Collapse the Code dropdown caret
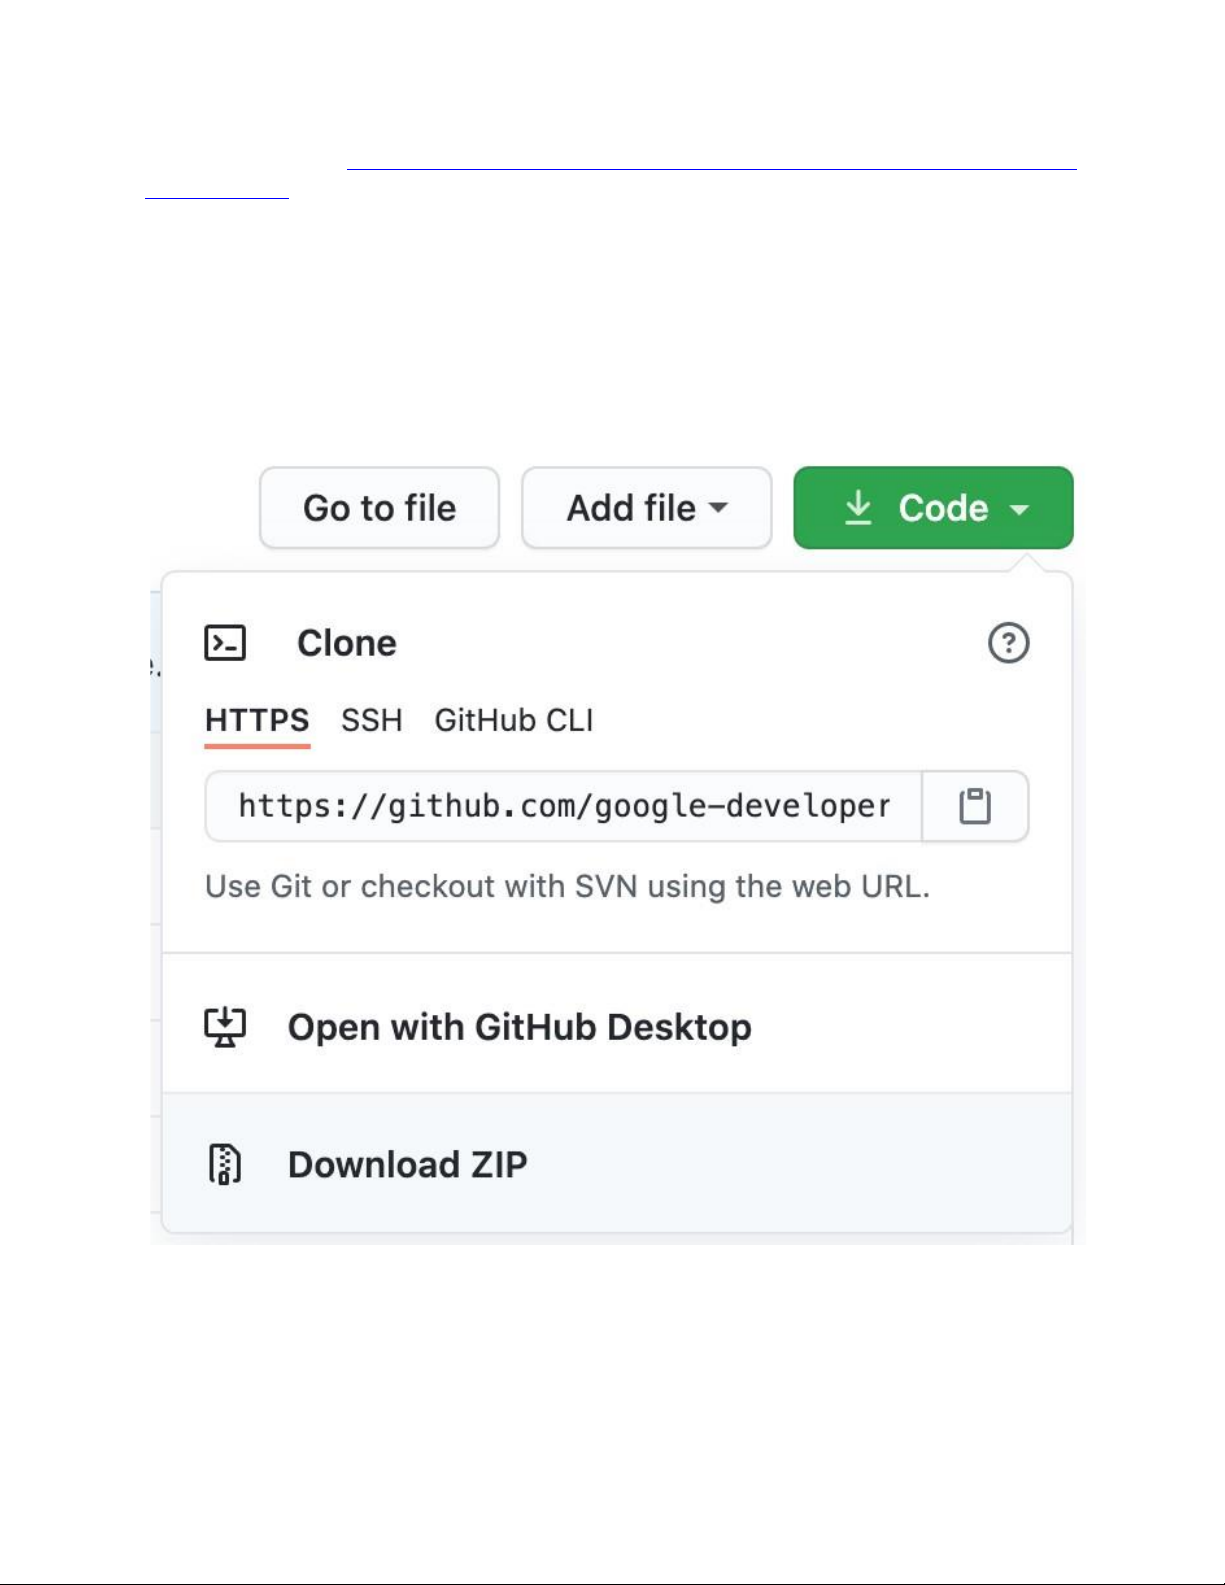This screenshot has height=1585, width=1225. coord(1020,509)
